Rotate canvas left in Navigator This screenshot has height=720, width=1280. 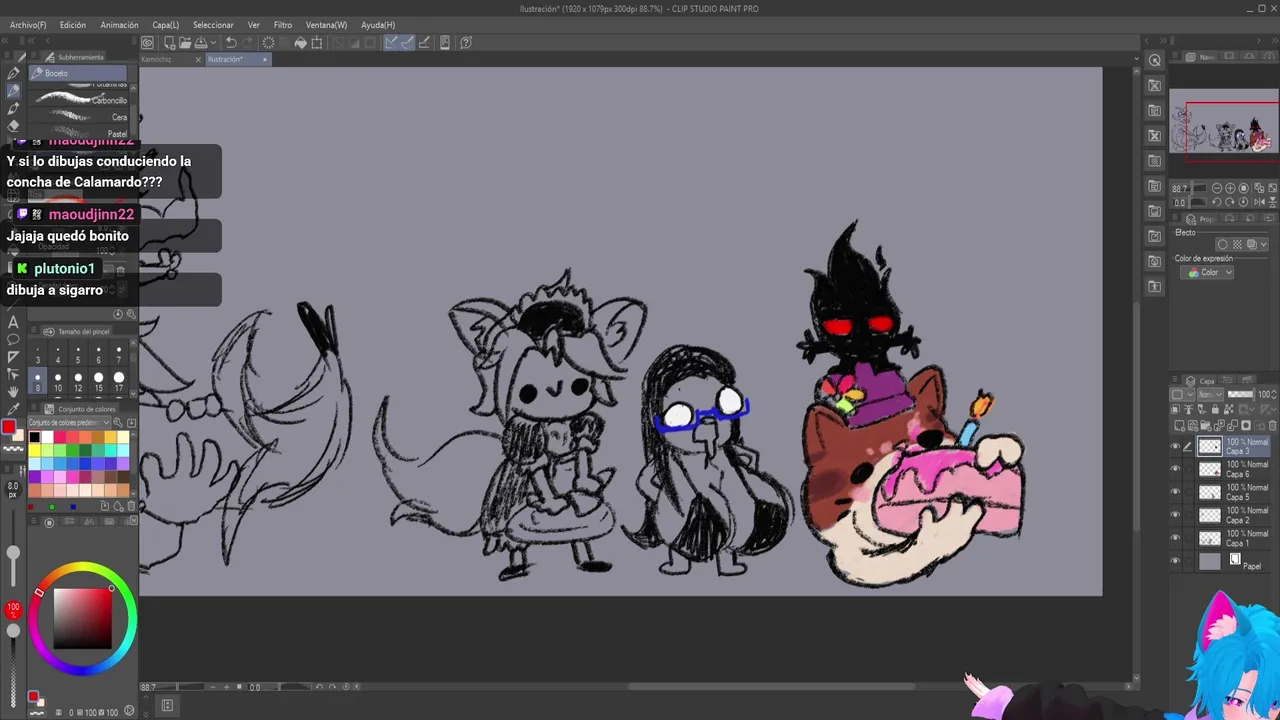click(x=1218, y=202)
